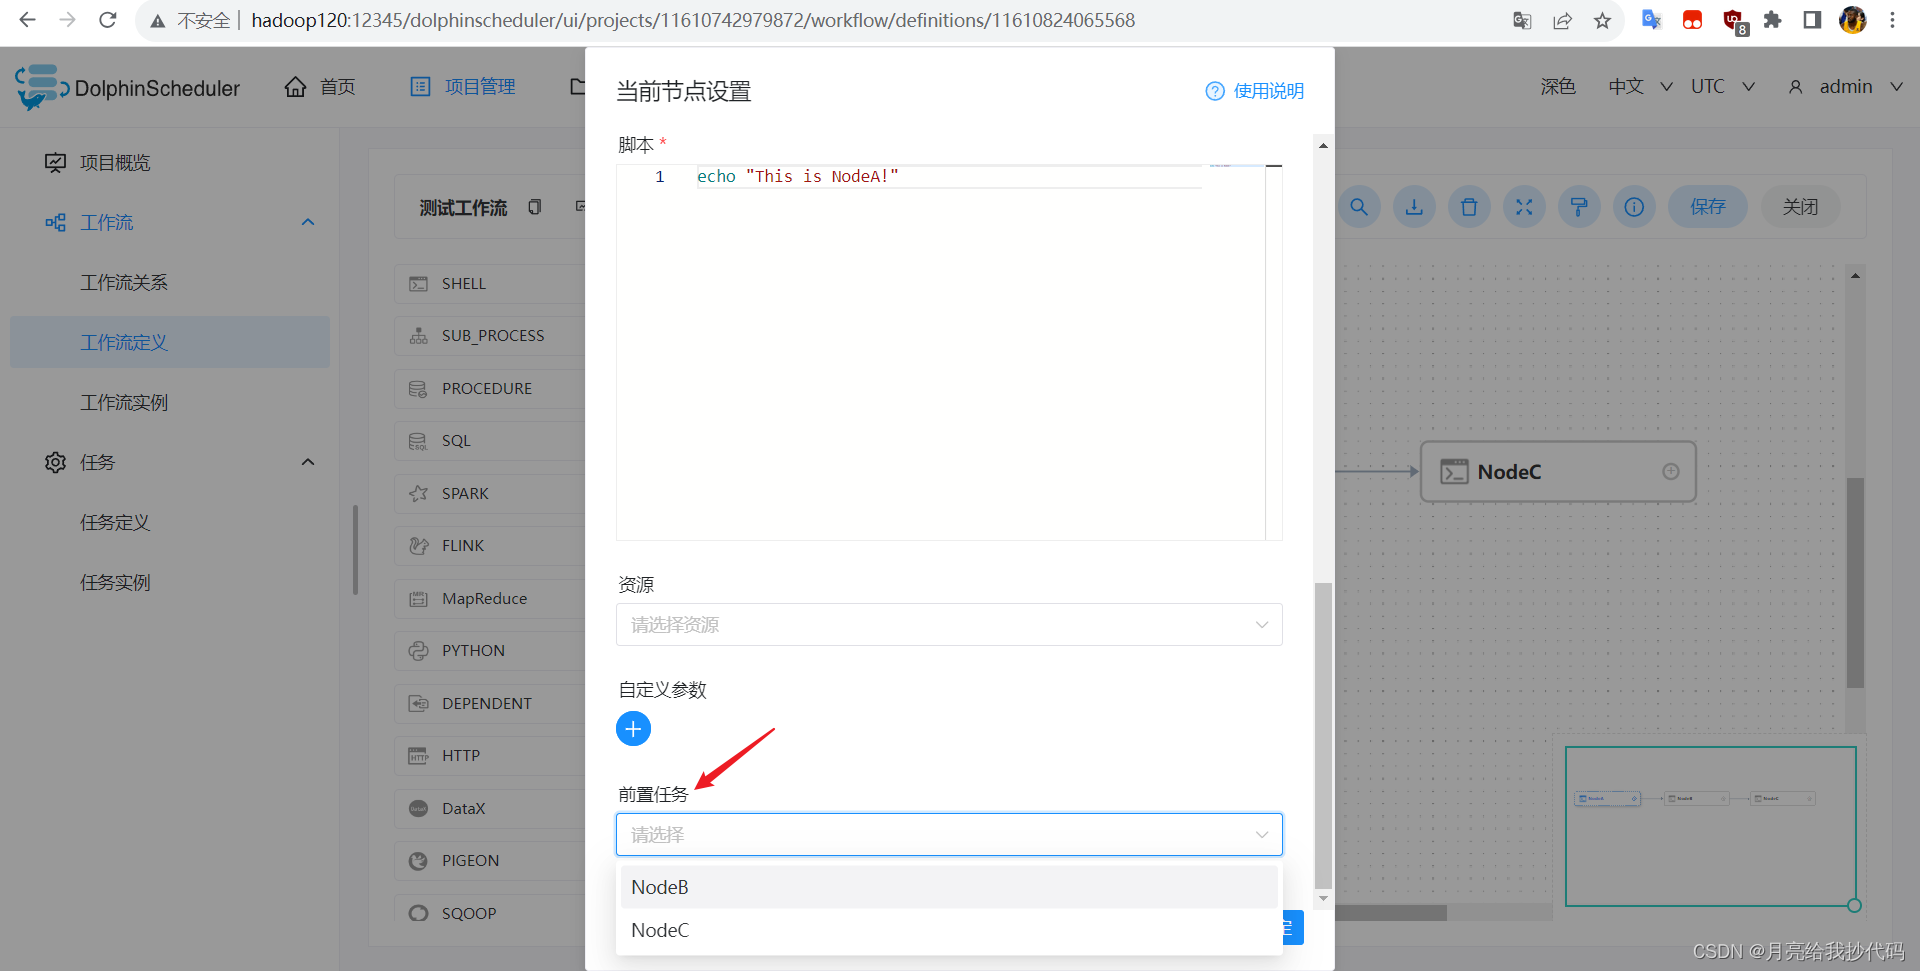Viewport: 1920px width, 971px height.
Task: Choose NodeB as pre-task option
Action: [x=949, y=887]
